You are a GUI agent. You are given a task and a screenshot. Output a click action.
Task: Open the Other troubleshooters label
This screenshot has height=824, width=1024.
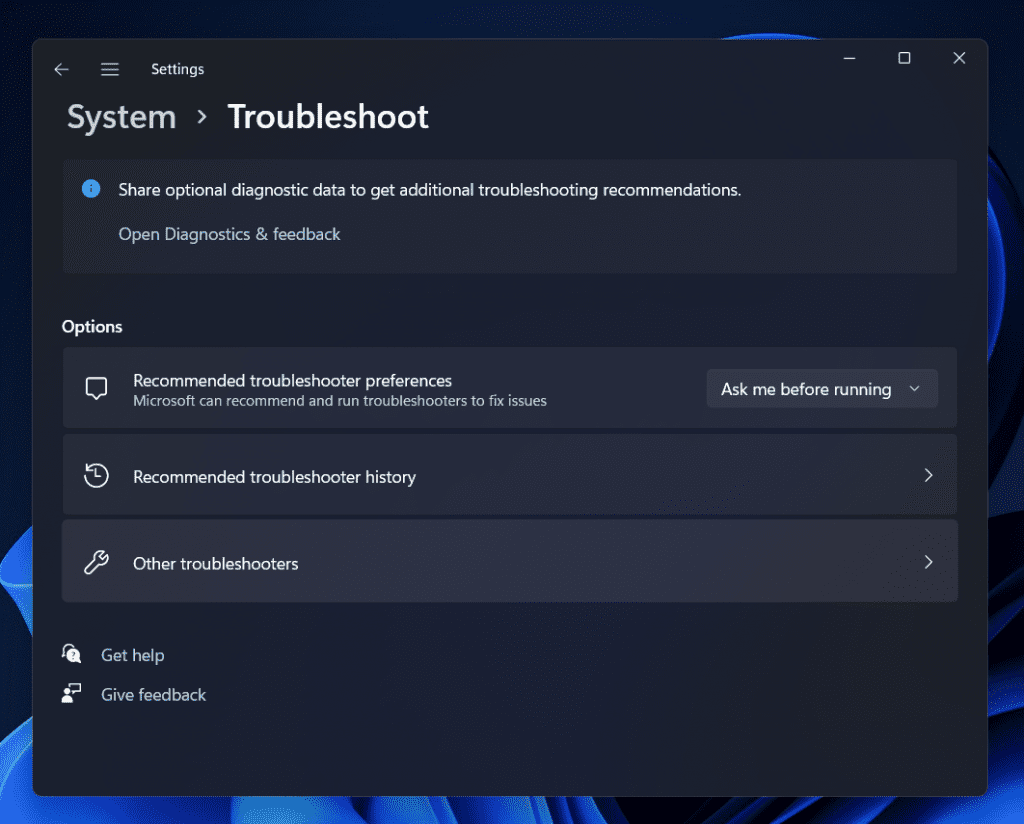[x=215, y=564]
